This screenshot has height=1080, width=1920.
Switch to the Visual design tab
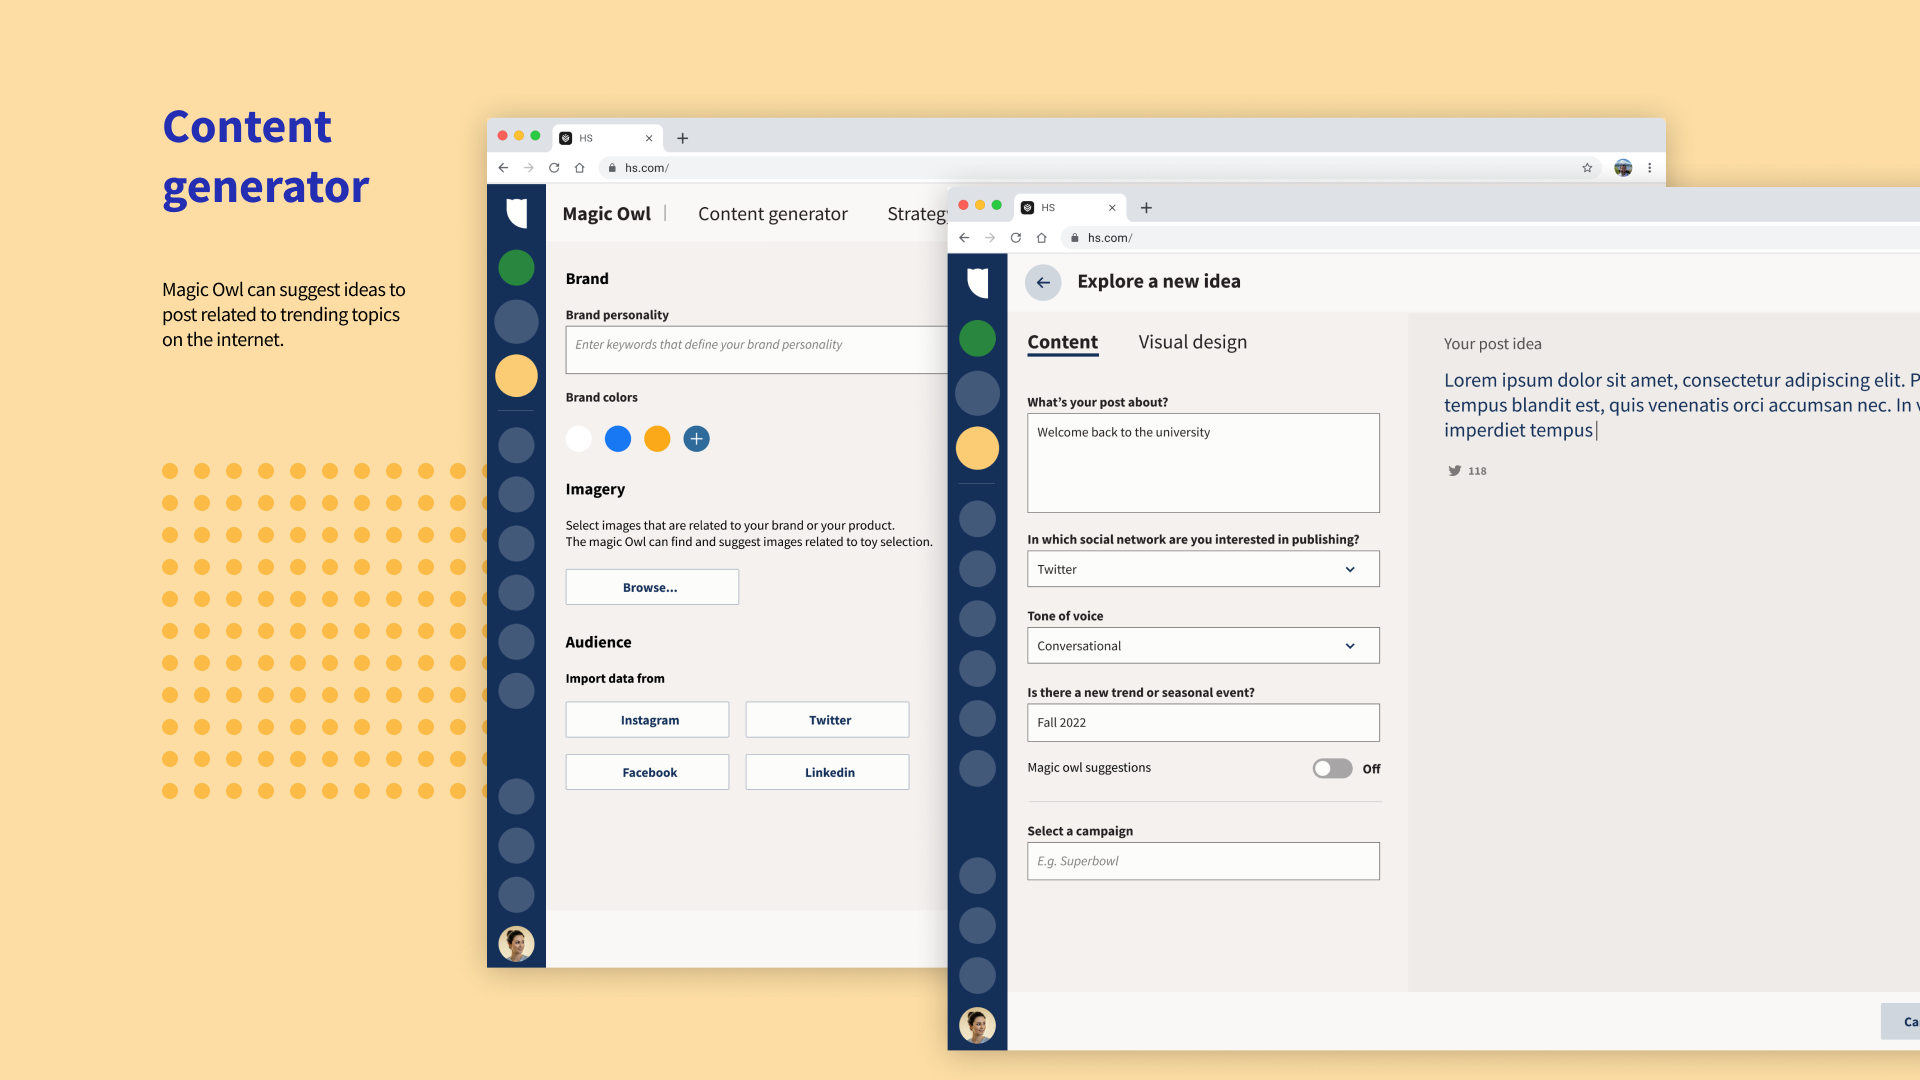point(1192,342)
